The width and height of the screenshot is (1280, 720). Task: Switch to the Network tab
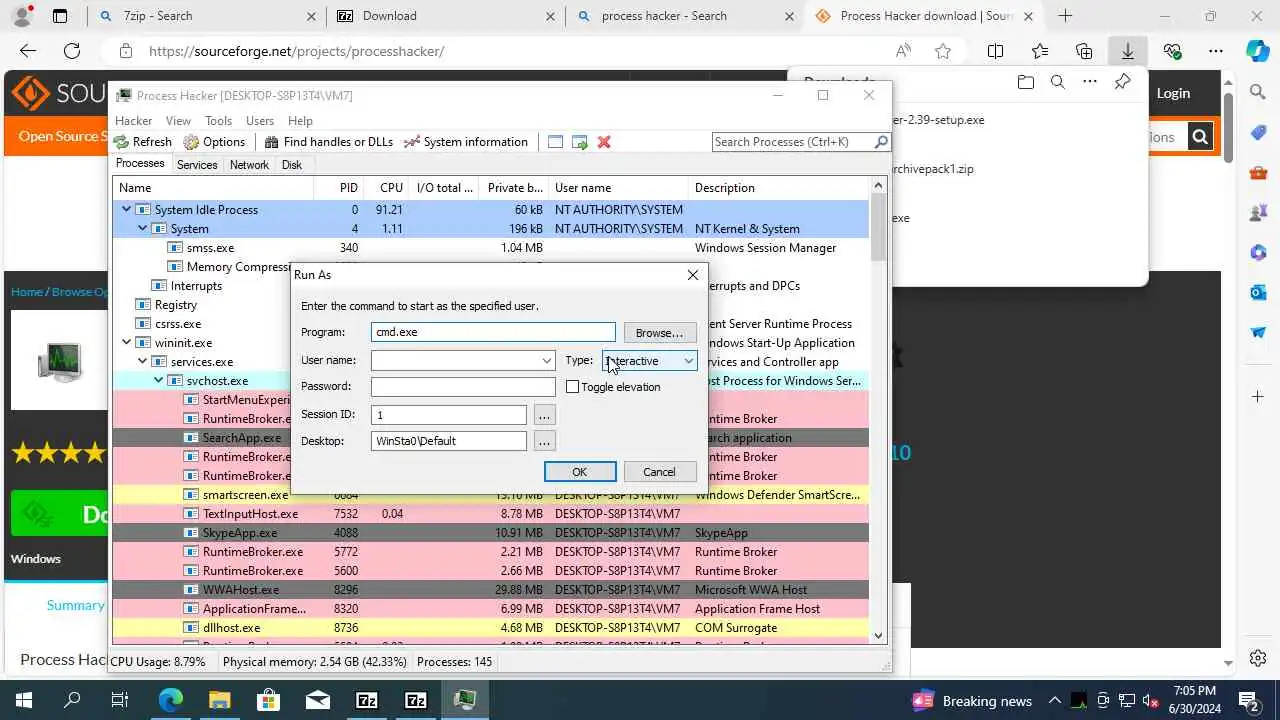pyautogui.click(x=249, y=165)
